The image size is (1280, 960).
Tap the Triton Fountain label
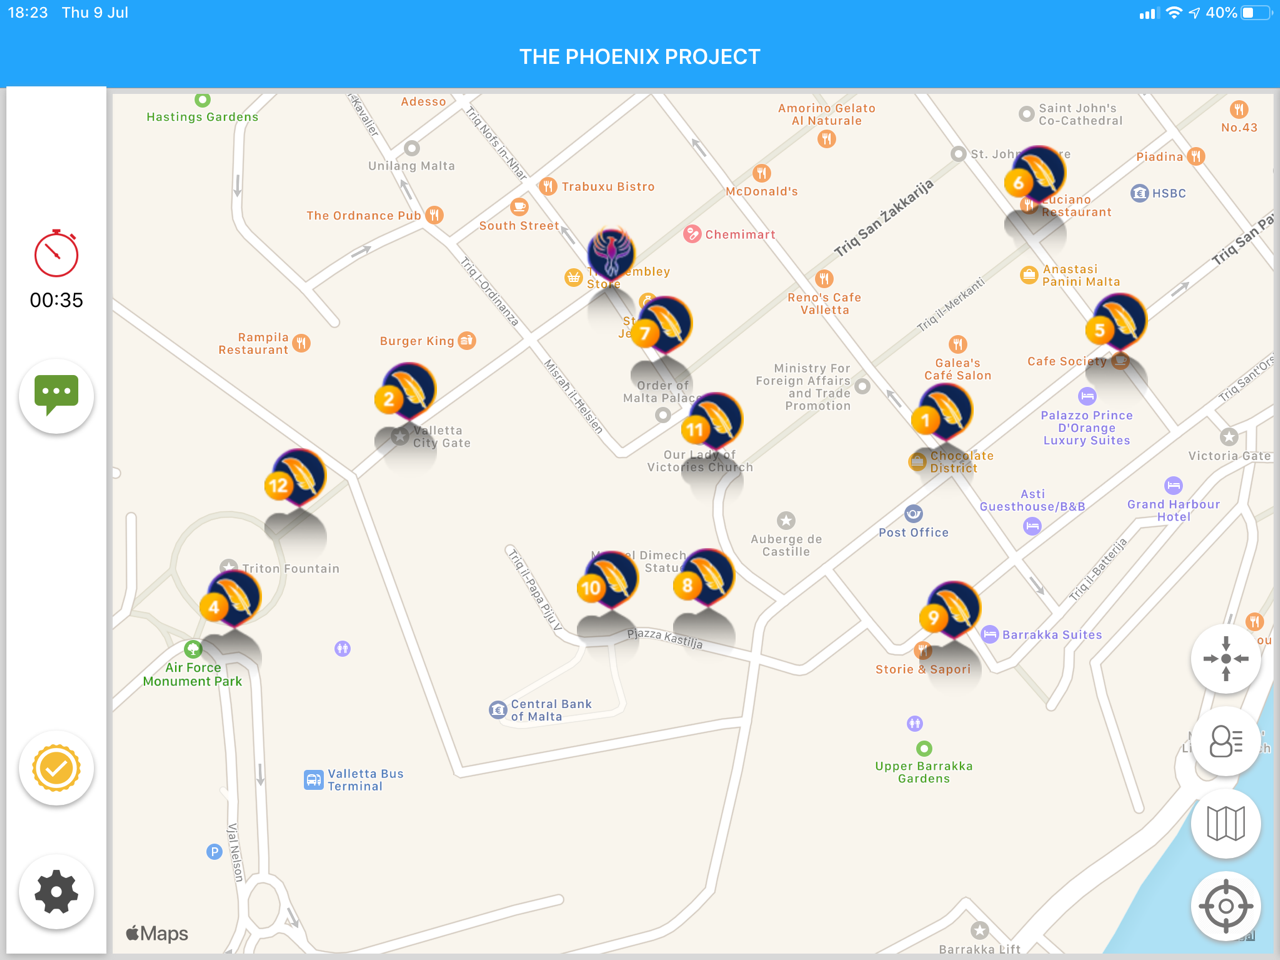291,568
